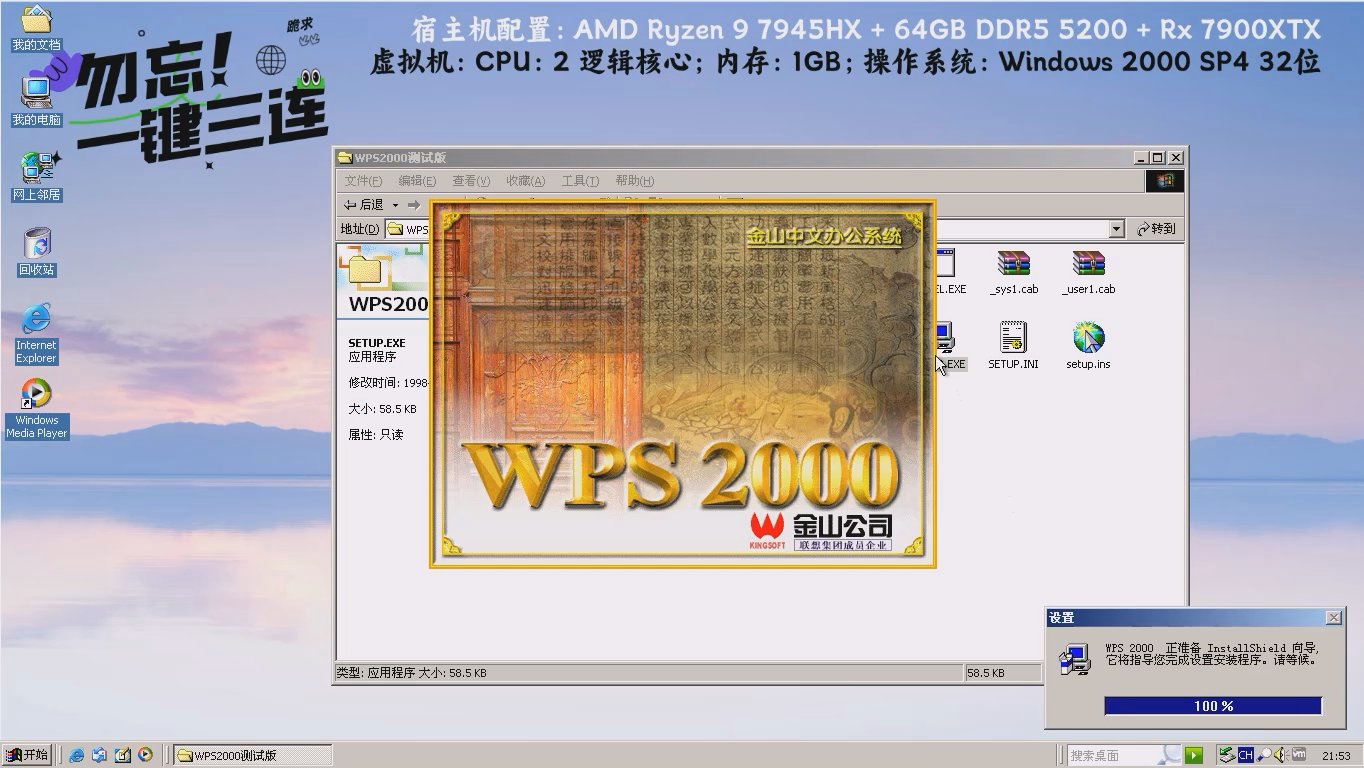Screen dimensions: 1364x768
Task: Click the WPS 2000 splash image
Action: point(683,384)
